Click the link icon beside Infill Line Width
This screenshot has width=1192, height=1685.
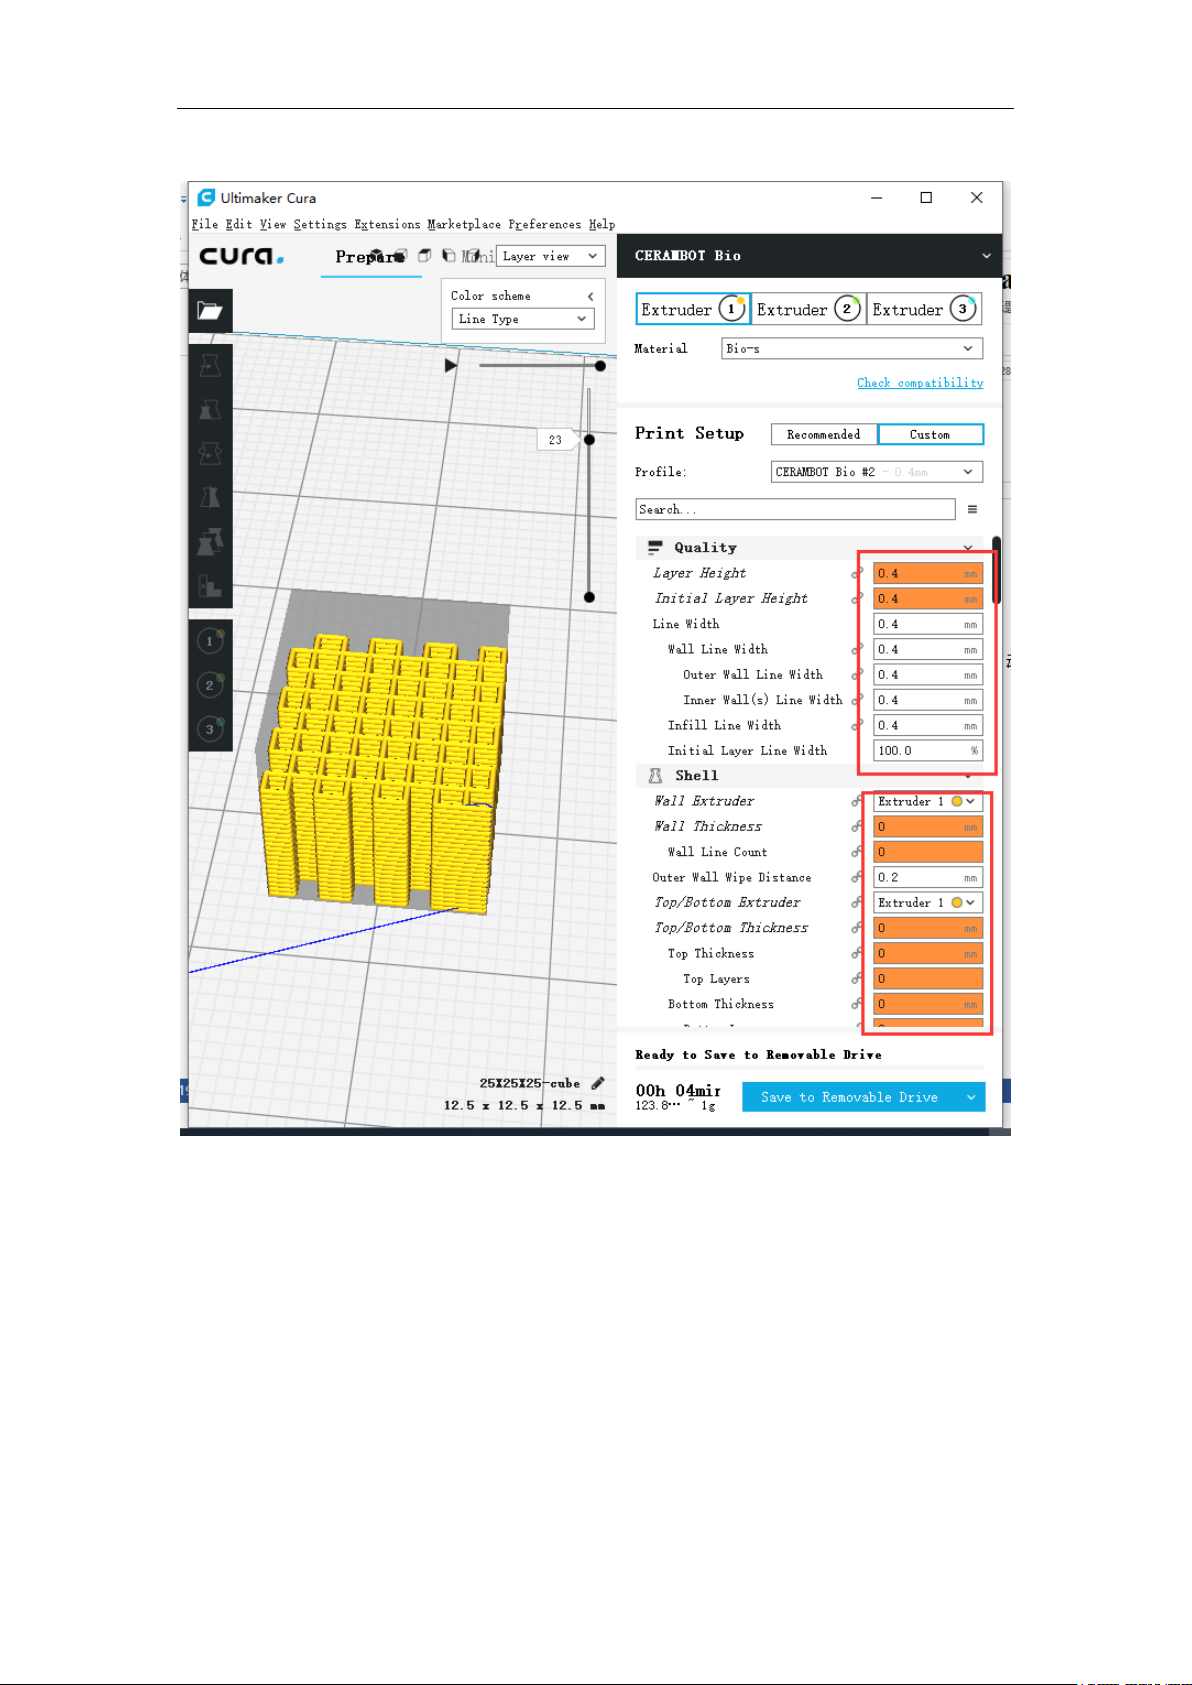click(x=857, y=725)
